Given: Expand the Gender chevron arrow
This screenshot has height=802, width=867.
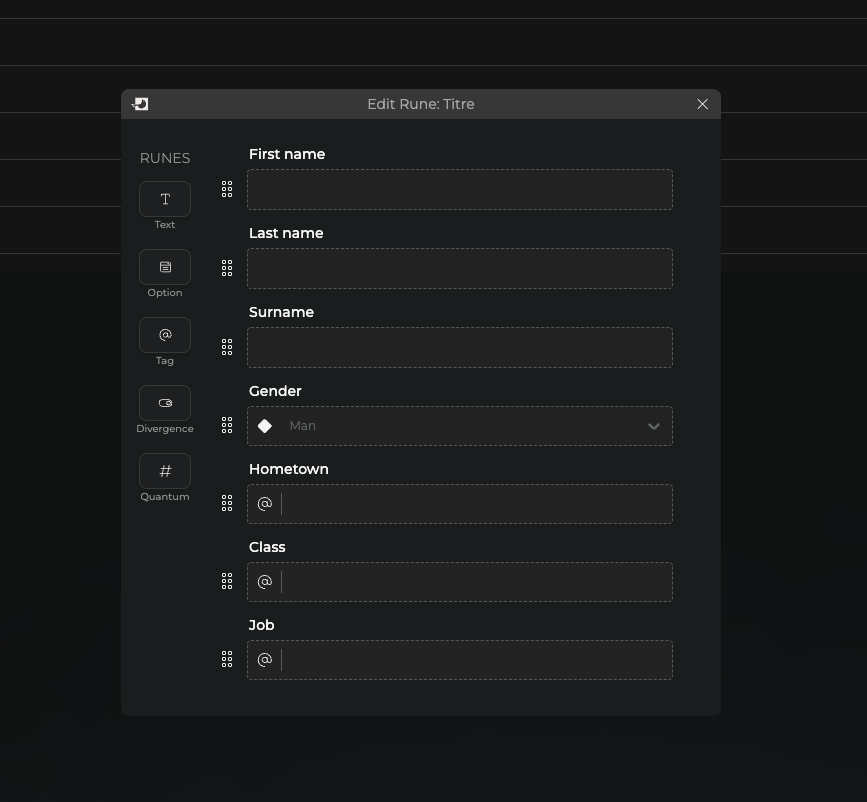Looking at the screenshot, I should point(654,426).
